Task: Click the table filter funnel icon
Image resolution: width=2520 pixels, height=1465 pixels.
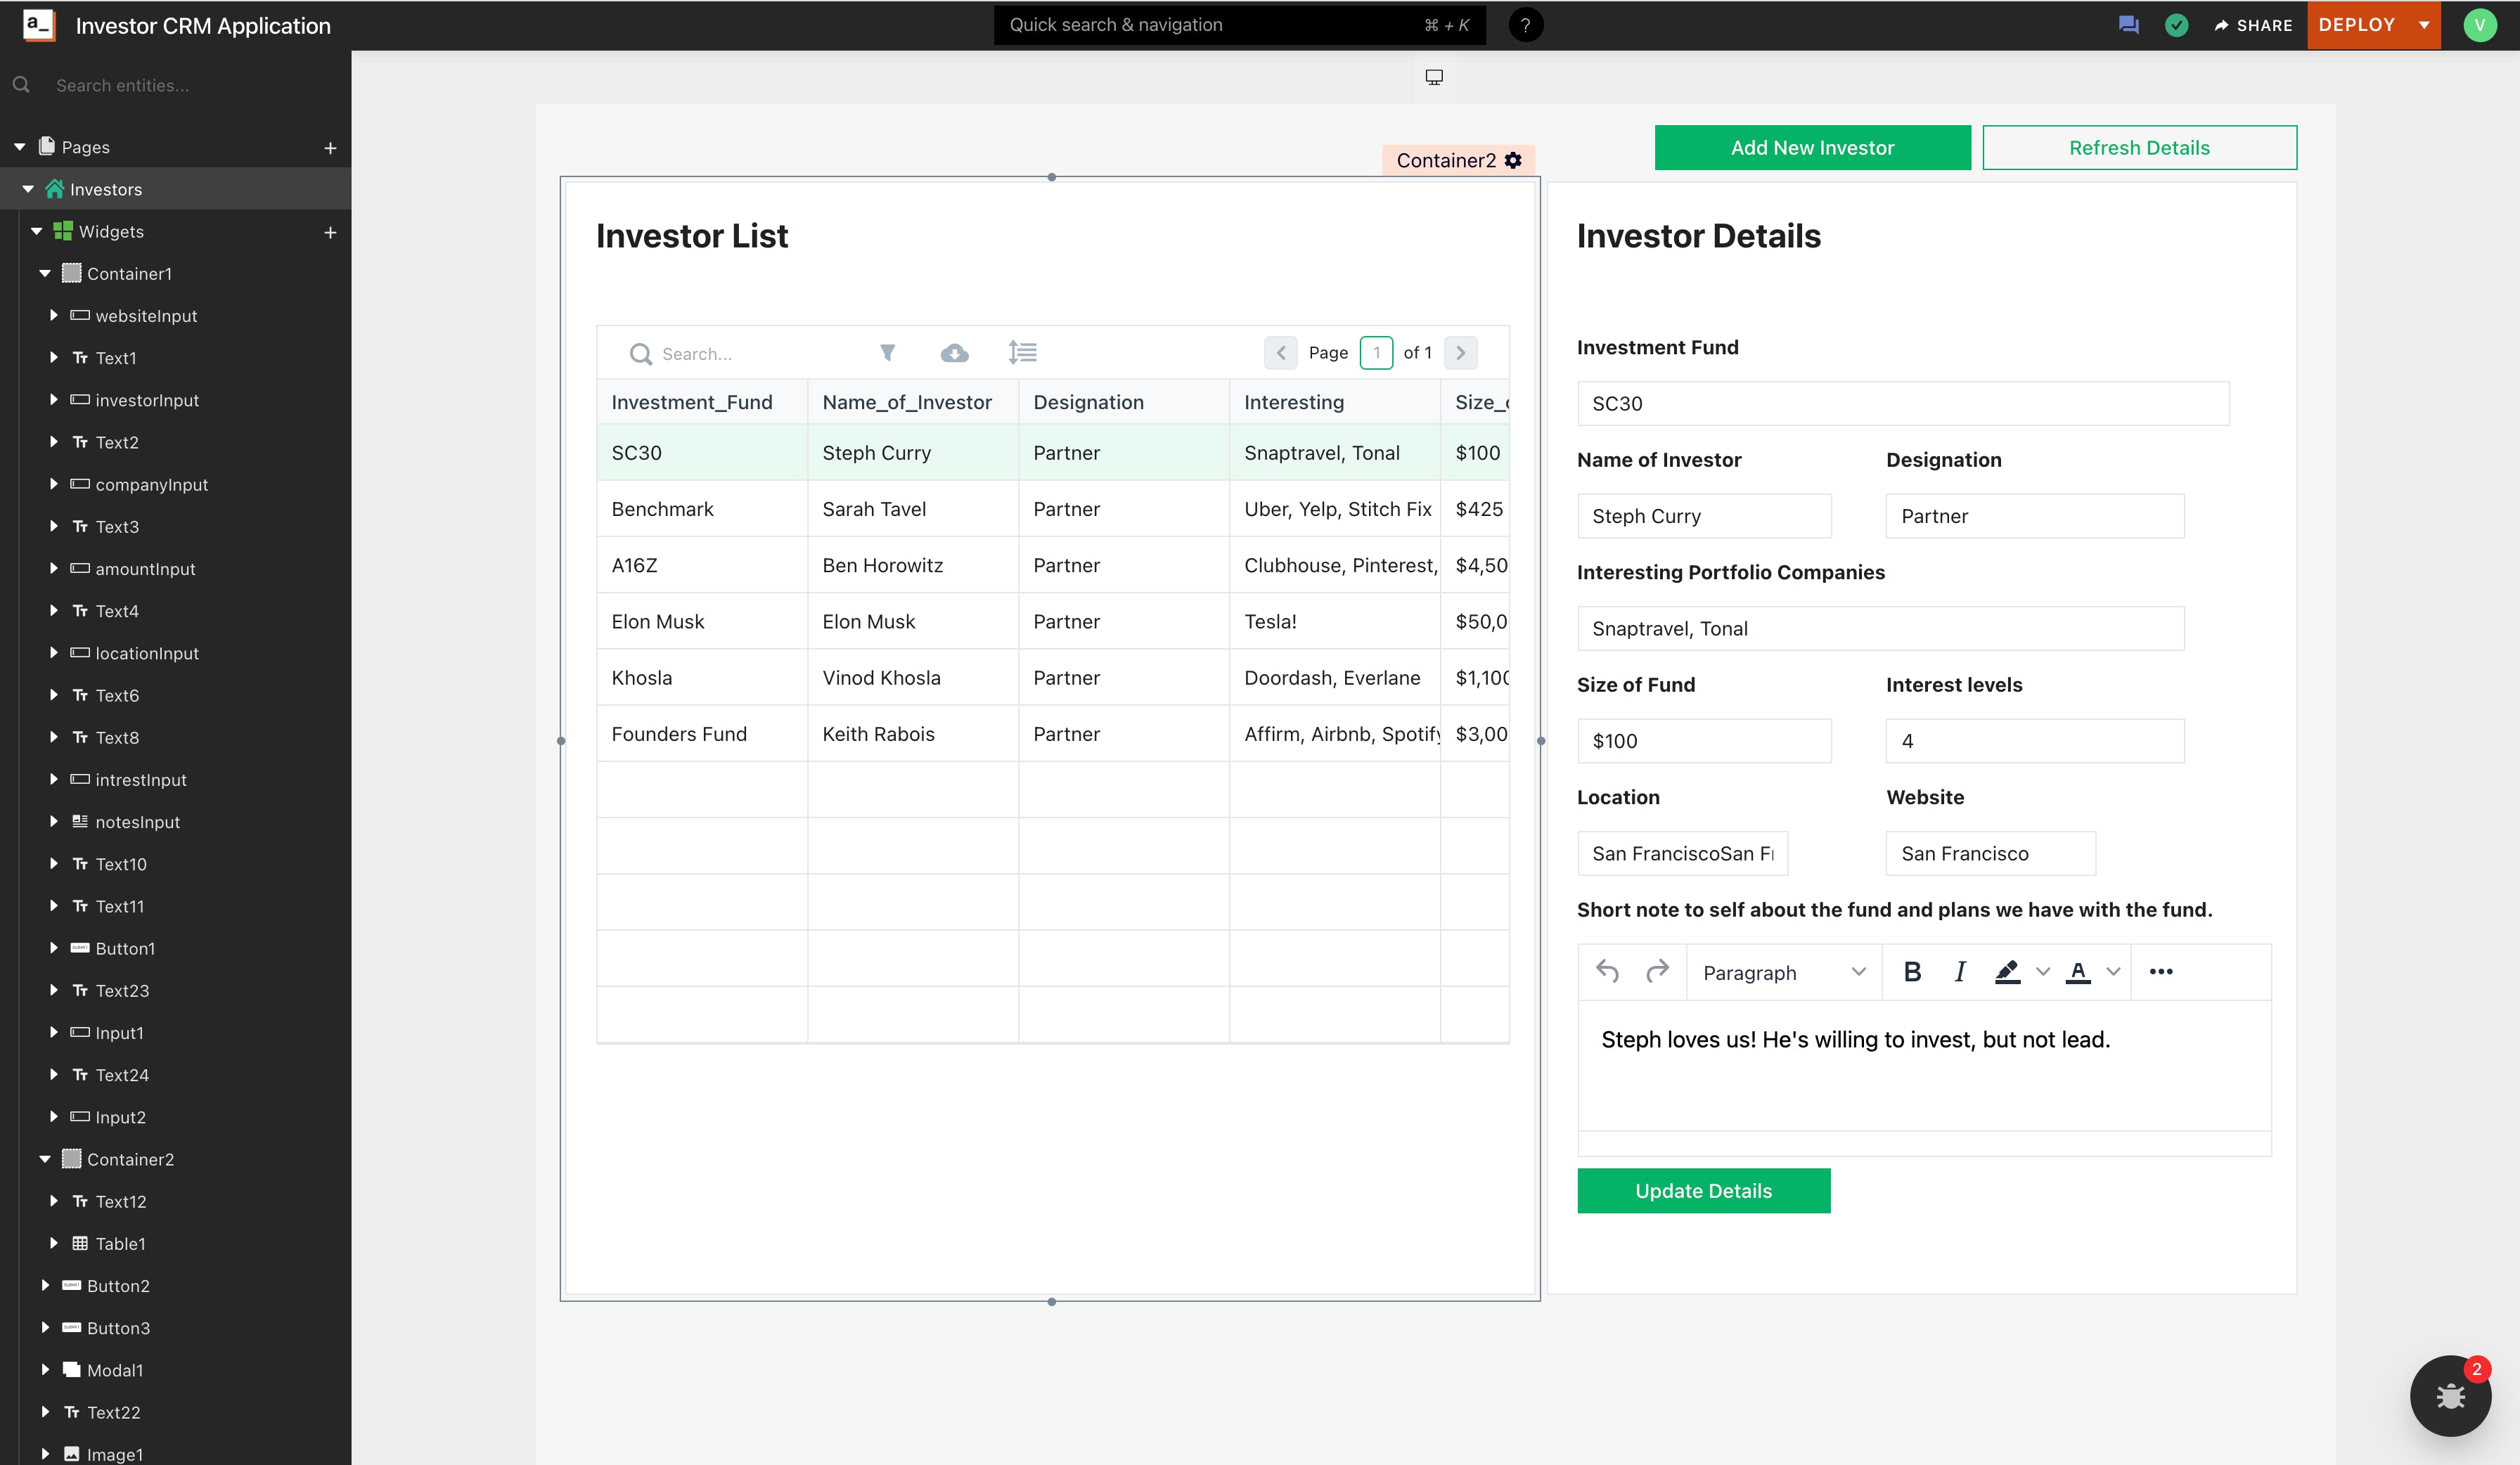Action: tap(887, 352)
